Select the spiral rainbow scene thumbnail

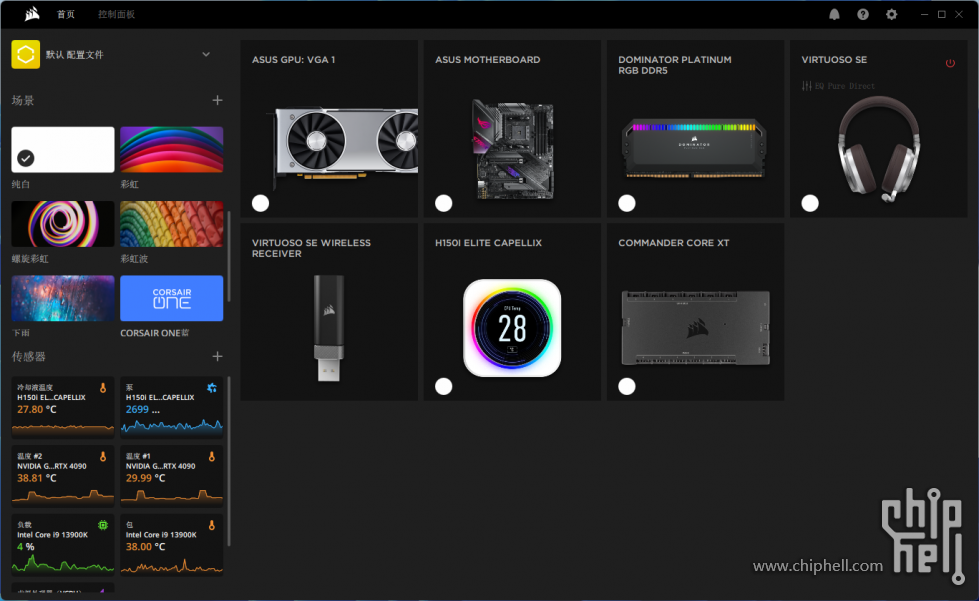pos(62,224)
